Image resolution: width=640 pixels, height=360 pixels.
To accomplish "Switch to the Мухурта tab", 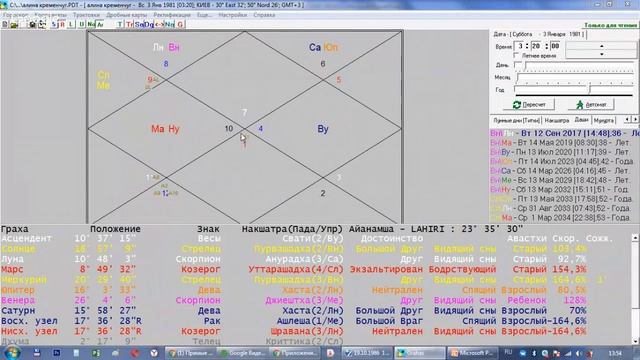I will pos(603,120).
